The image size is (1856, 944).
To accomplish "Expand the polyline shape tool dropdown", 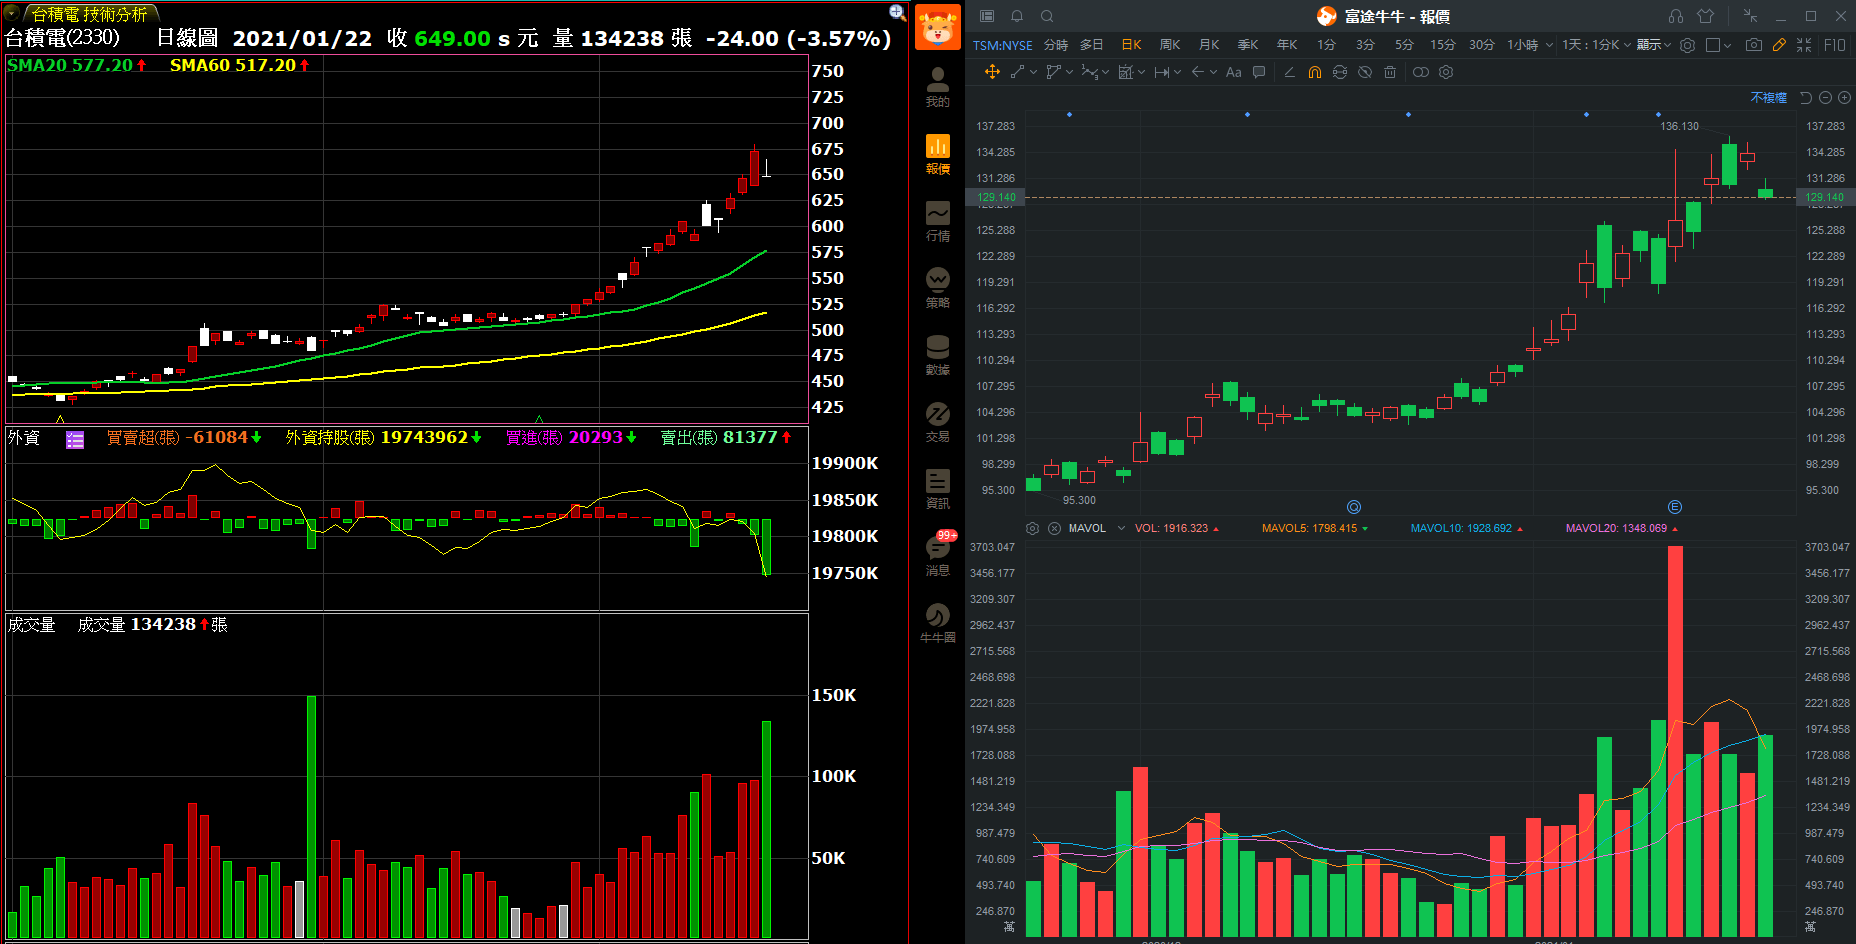I will click(1069, 72).
